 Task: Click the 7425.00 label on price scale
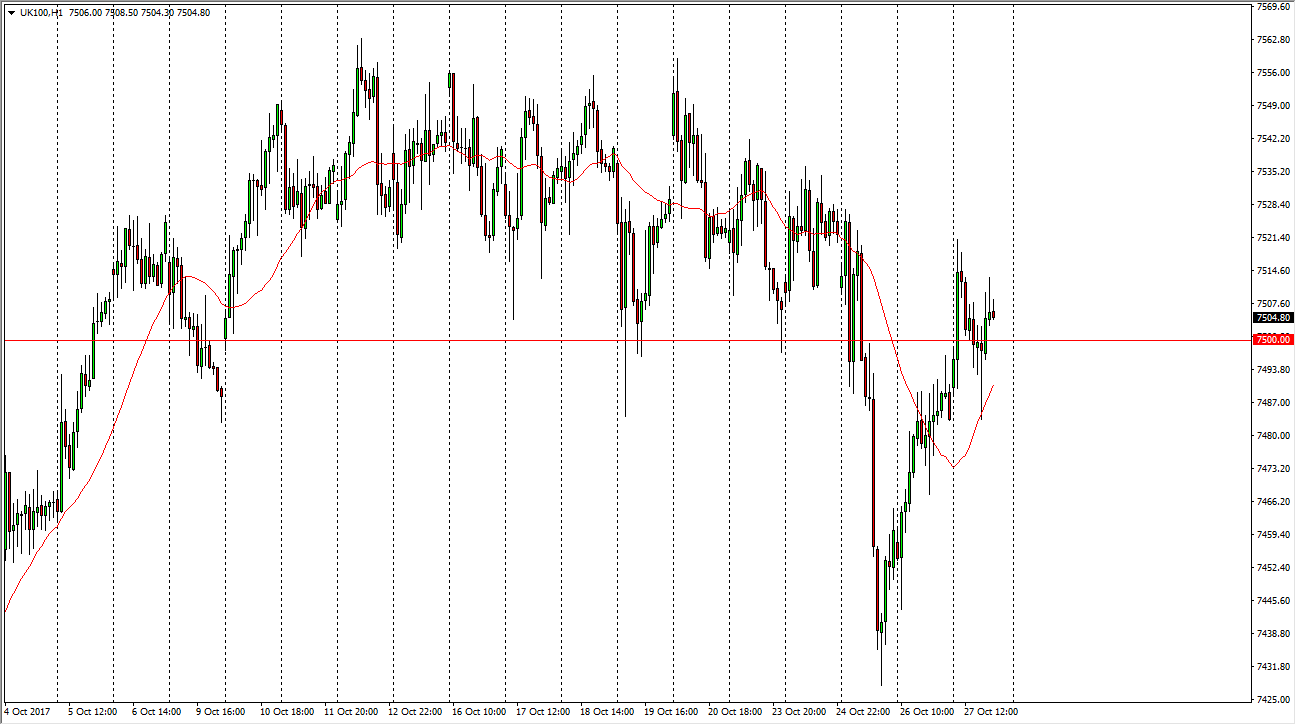click(1272, 699)
